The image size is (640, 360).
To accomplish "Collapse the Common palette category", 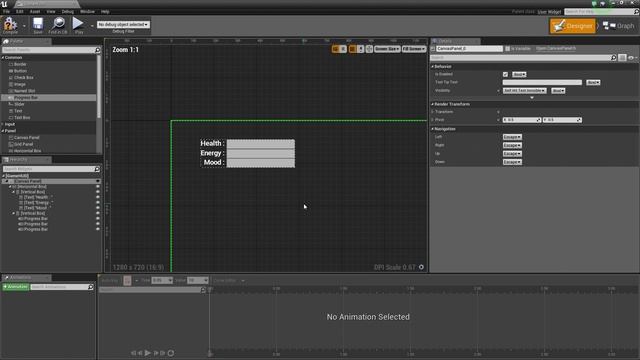I will (x=3, y=58).
